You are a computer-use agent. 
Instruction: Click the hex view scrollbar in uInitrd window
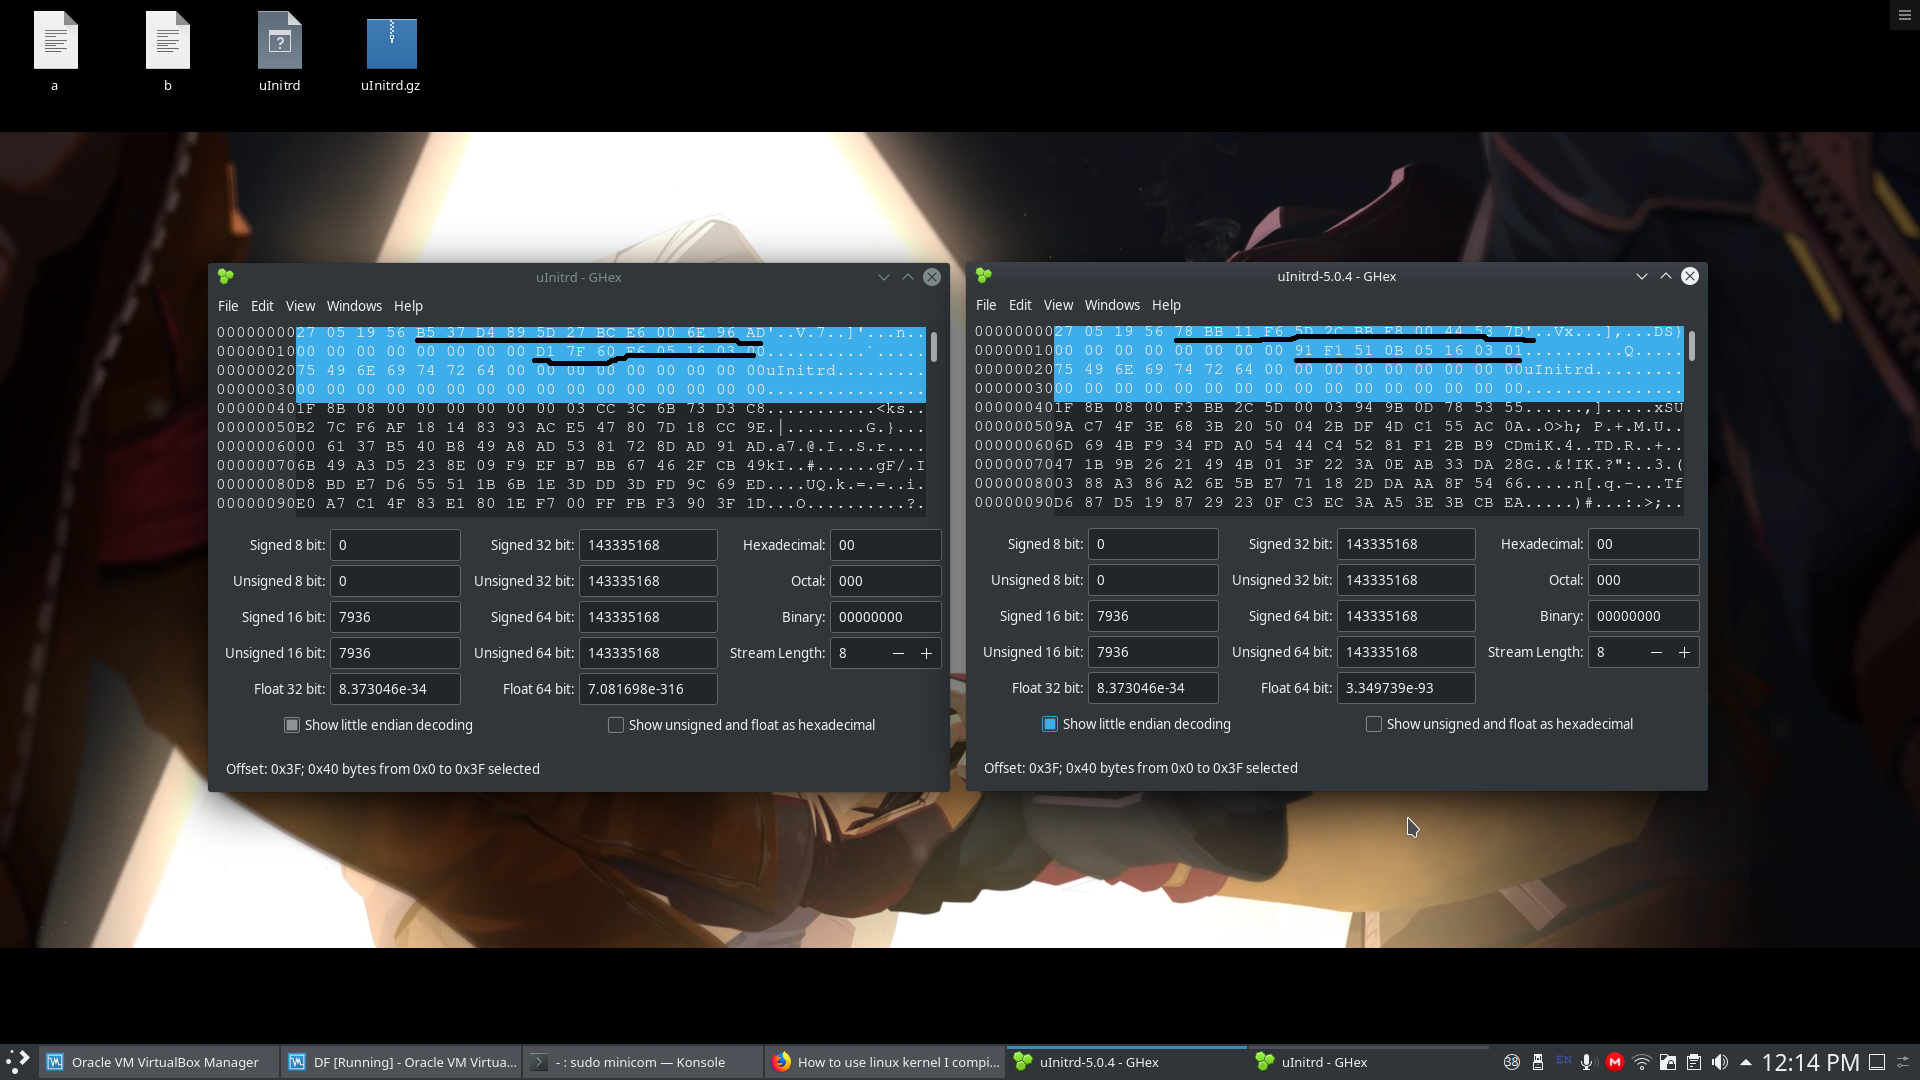point(934,347)
